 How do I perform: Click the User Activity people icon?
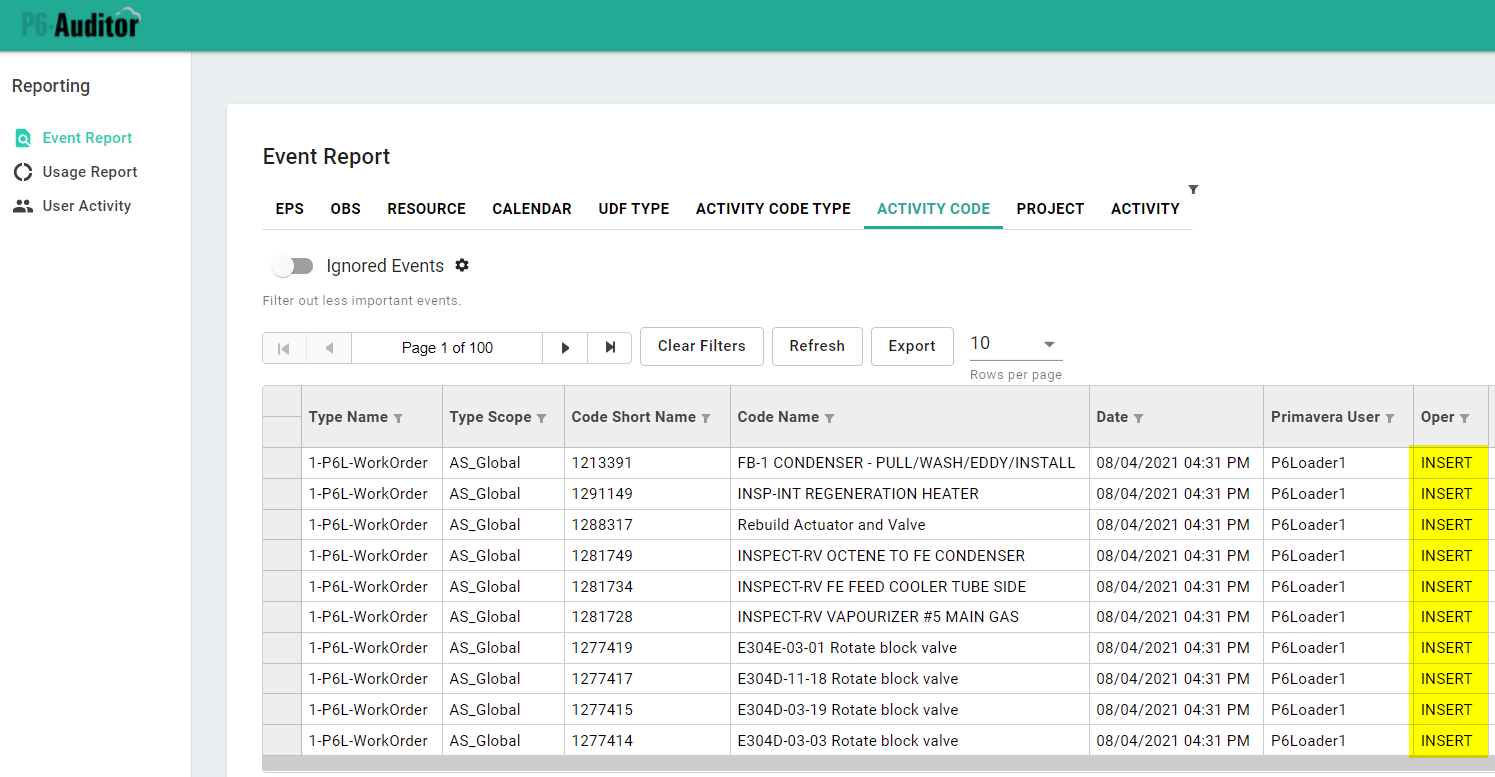22,206
